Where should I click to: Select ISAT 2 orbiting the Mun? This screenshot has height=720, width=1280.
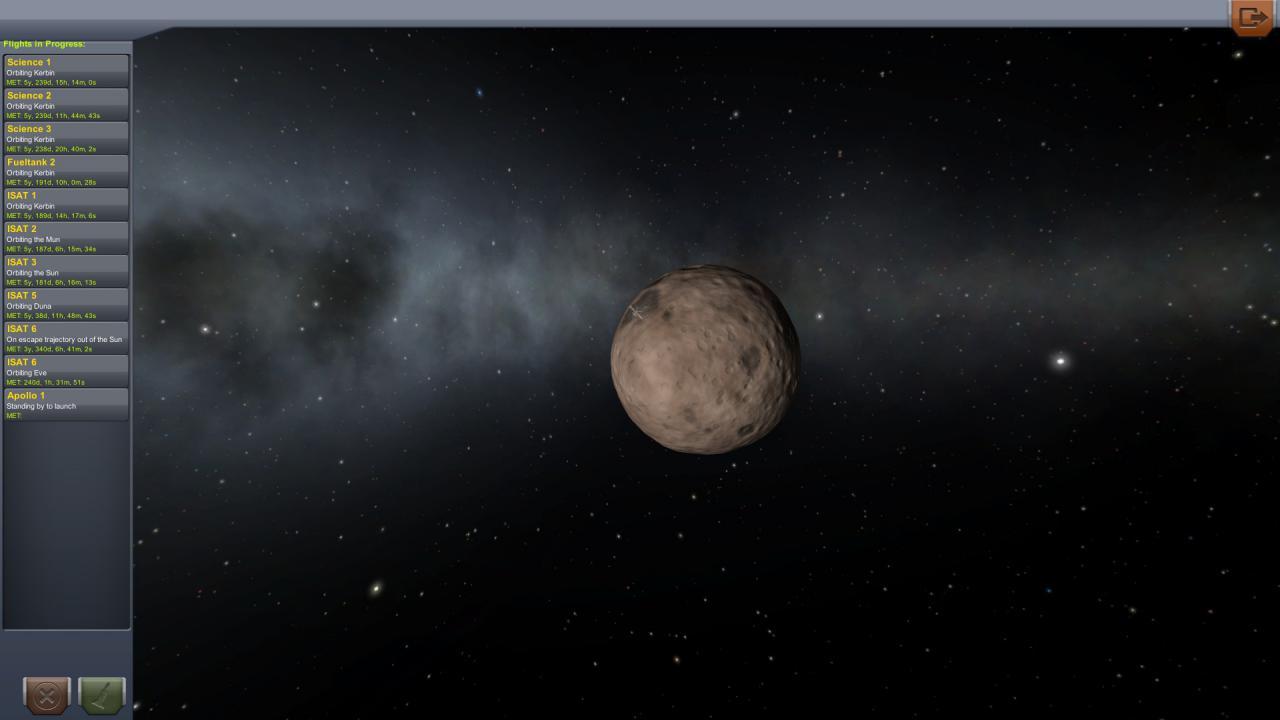[x=66, y=238]
